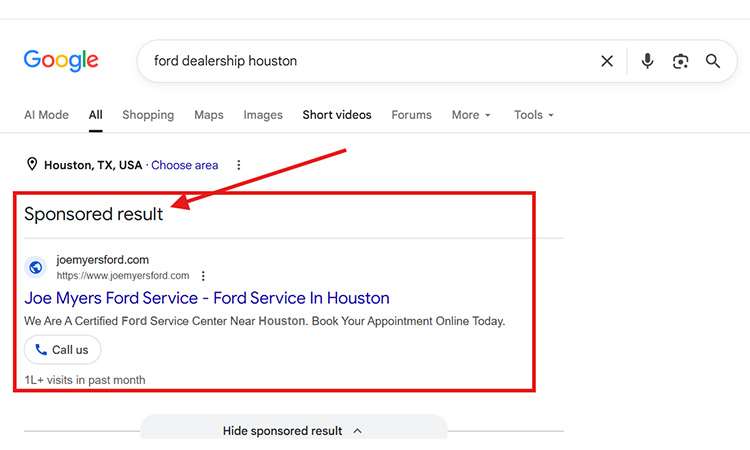Click the joemyersford.com globe favicon

point(36,267)
